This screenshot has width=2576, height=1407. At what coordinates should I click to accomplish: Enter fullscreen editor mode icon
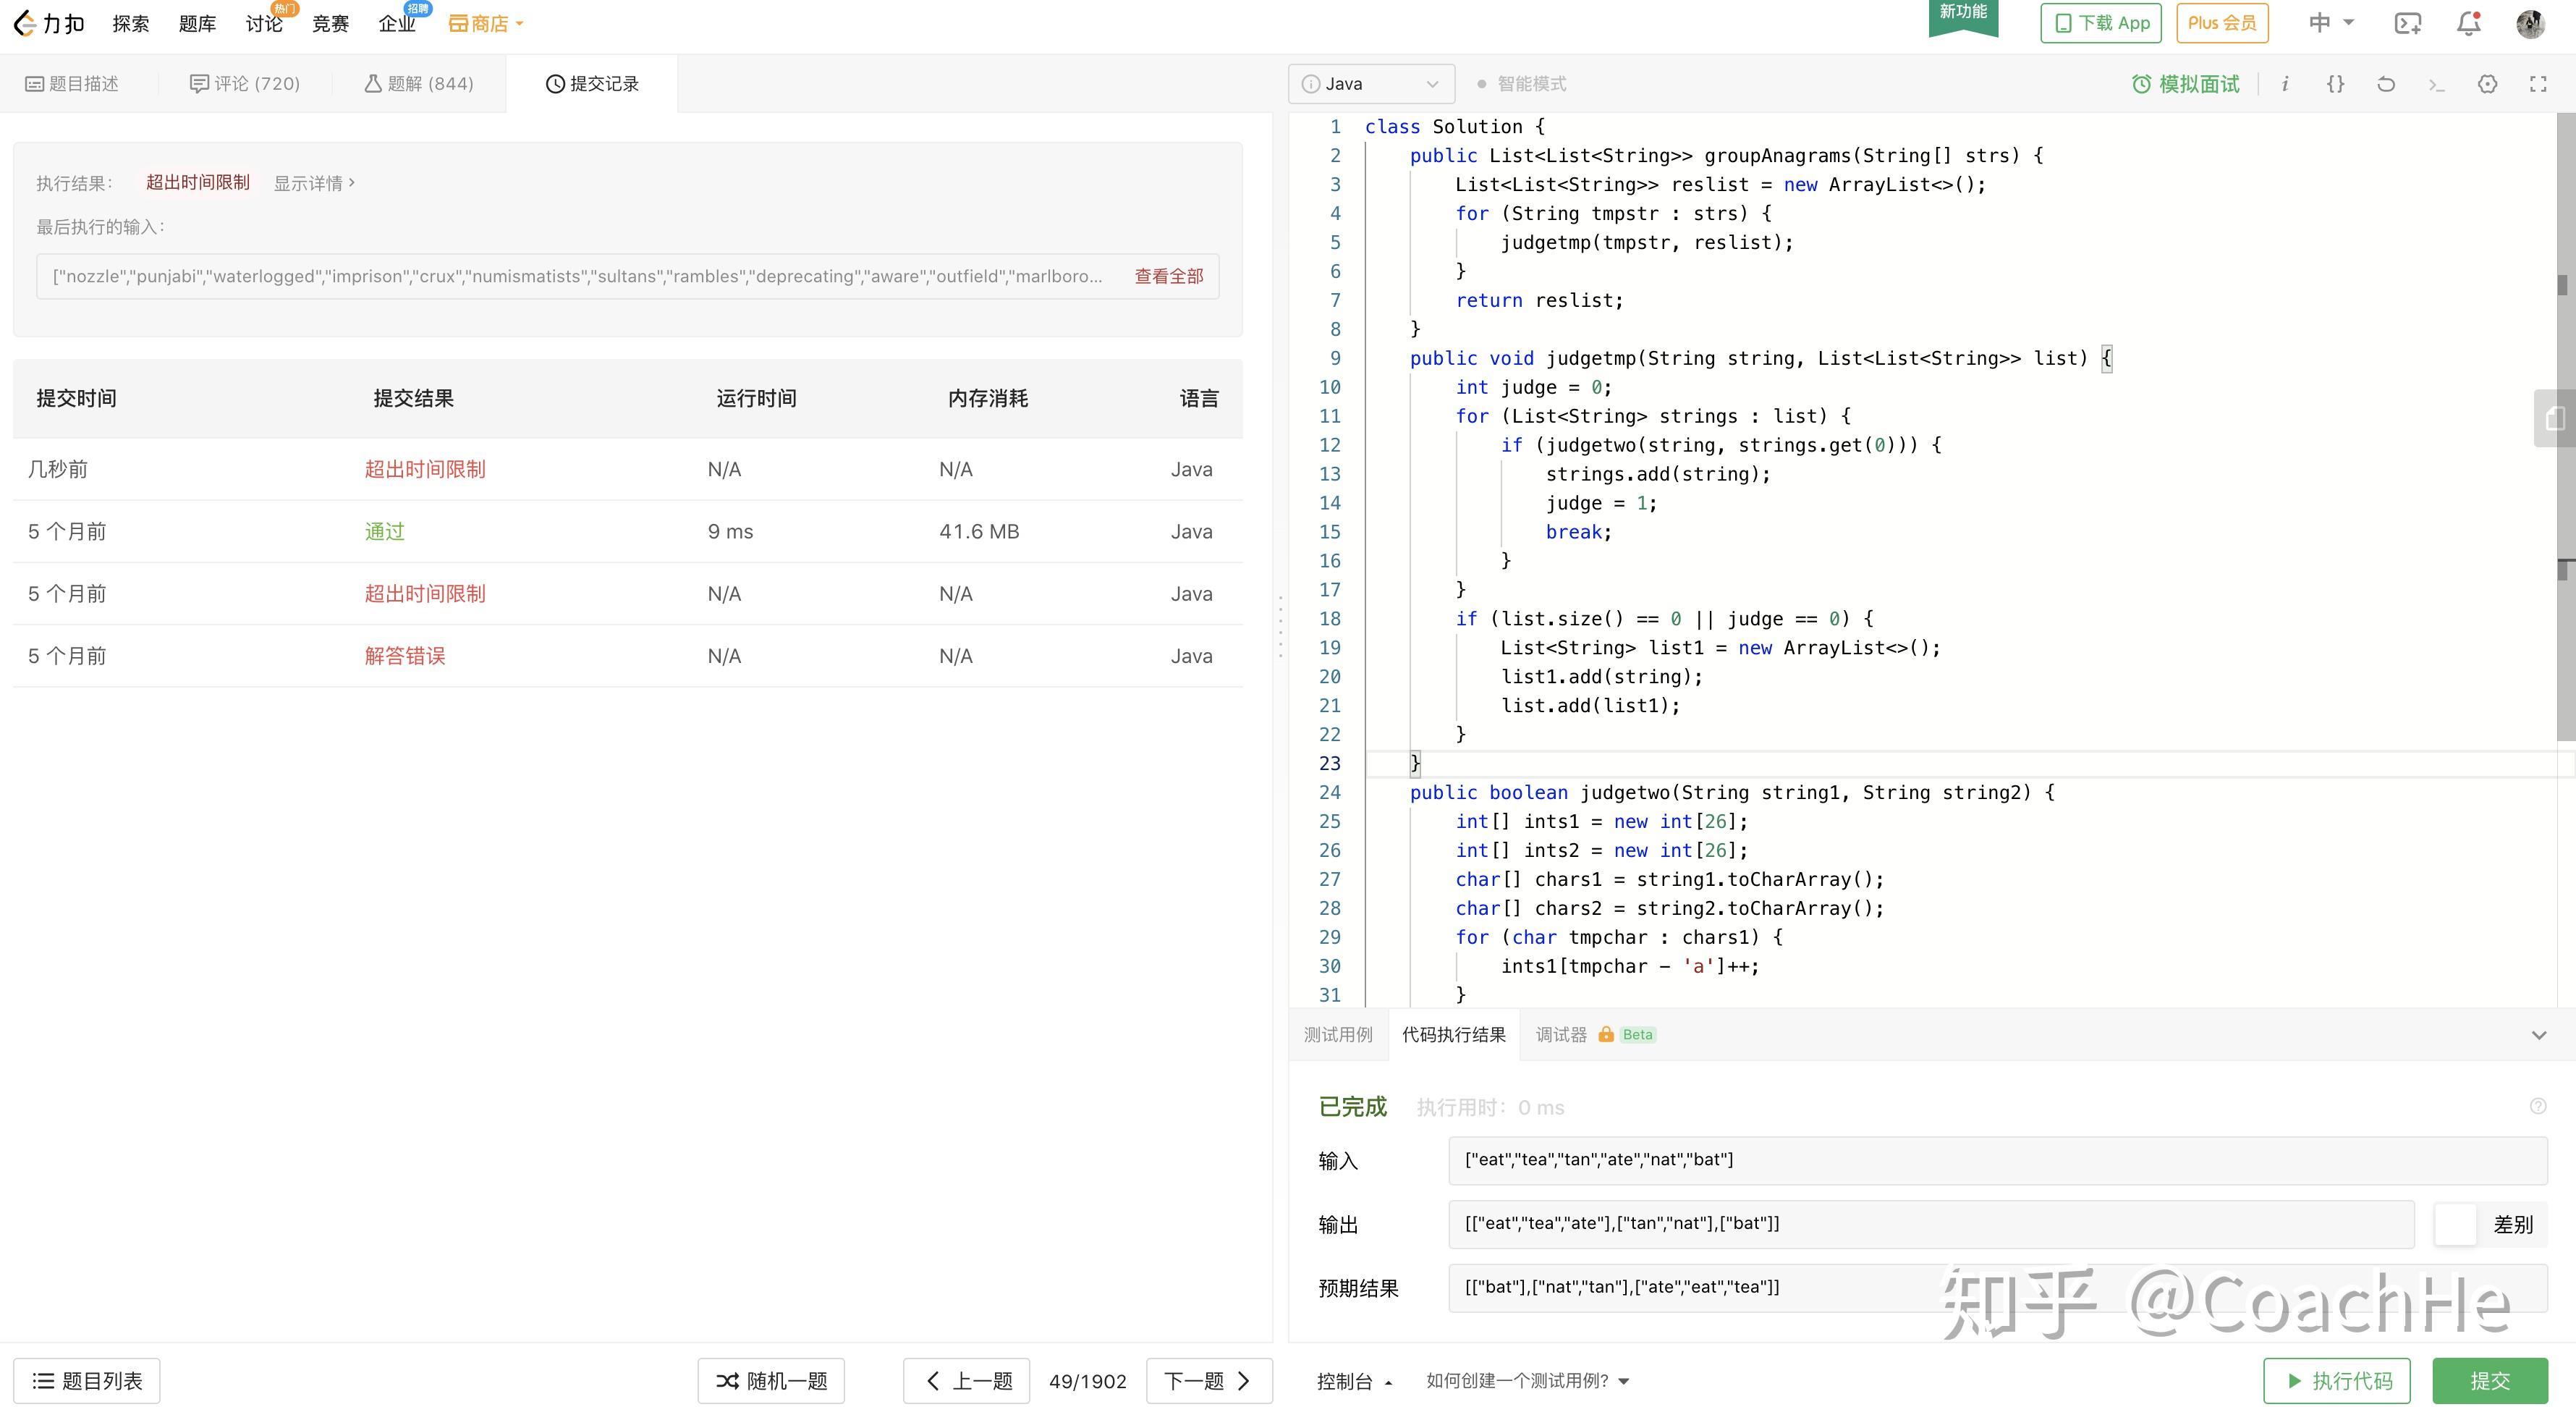click(2538, 84)
